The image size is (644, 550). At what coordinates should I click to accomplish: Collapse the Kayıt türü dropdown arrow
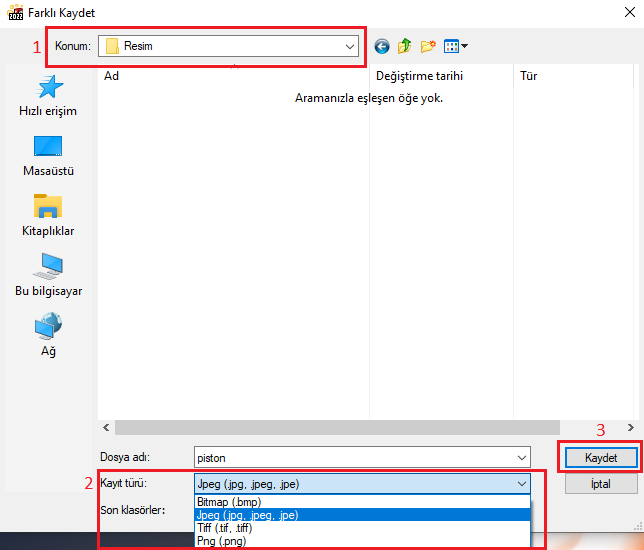pyautogui.click(x=522, y=484)
